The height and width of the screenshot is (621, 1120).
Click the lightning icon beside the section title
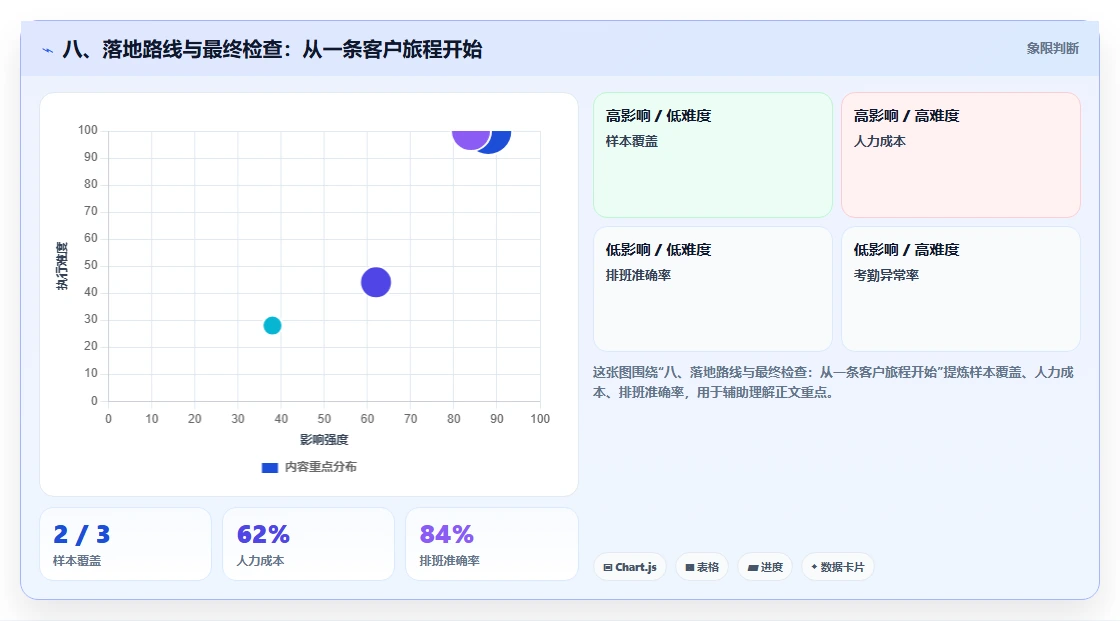pos(48,50)
